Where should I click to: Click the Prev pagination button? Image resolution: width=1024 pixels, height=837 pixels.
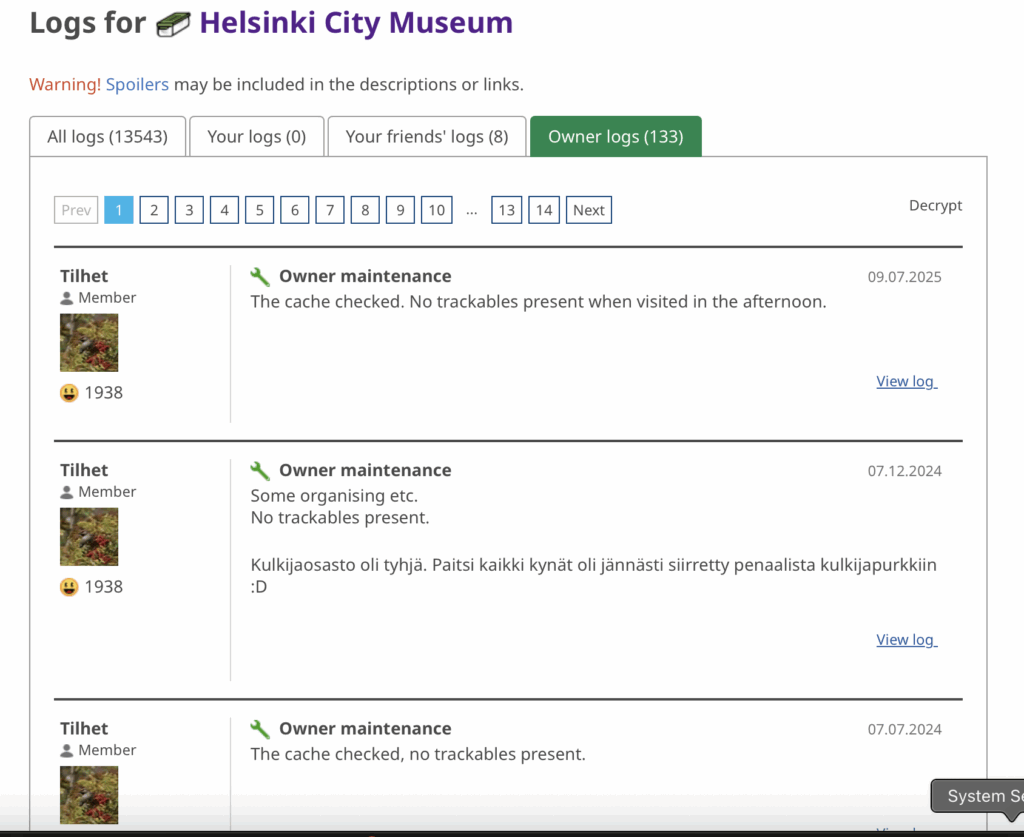tap(76, 210)
